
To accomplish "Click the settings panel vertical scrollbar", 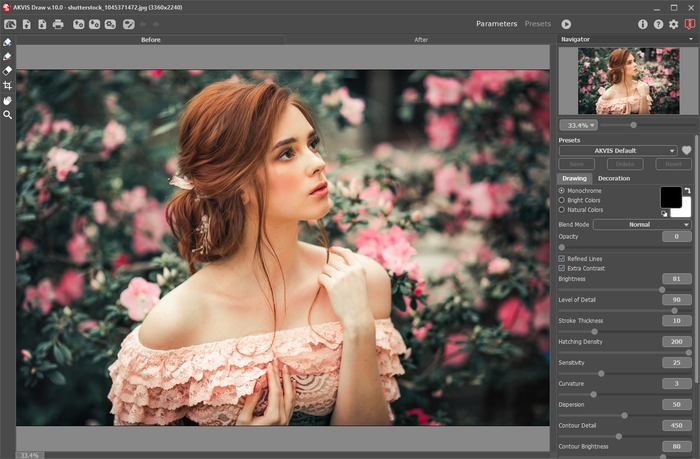I will (x=696, y=259).
